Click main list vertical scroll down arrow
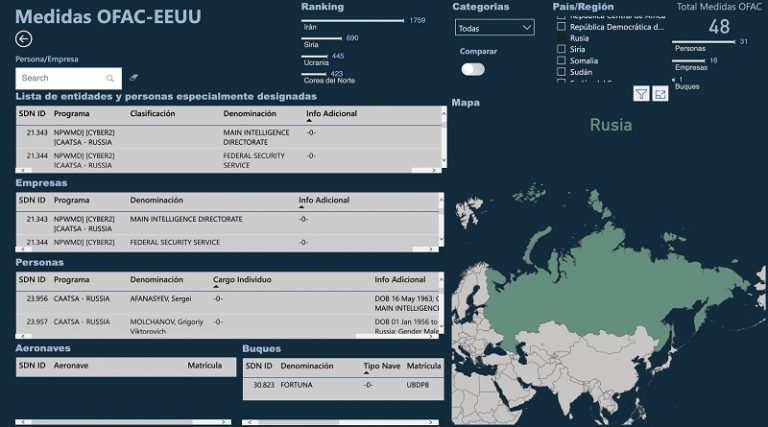This screenshot has width=768, height=427. point(444,160)
